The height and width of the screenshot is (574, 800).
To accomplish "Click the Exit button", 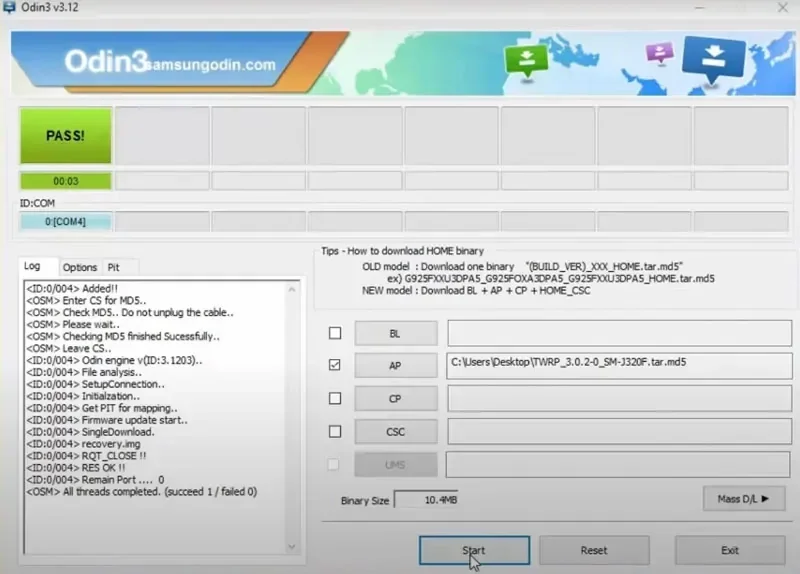I will click(x=730, y=550).
